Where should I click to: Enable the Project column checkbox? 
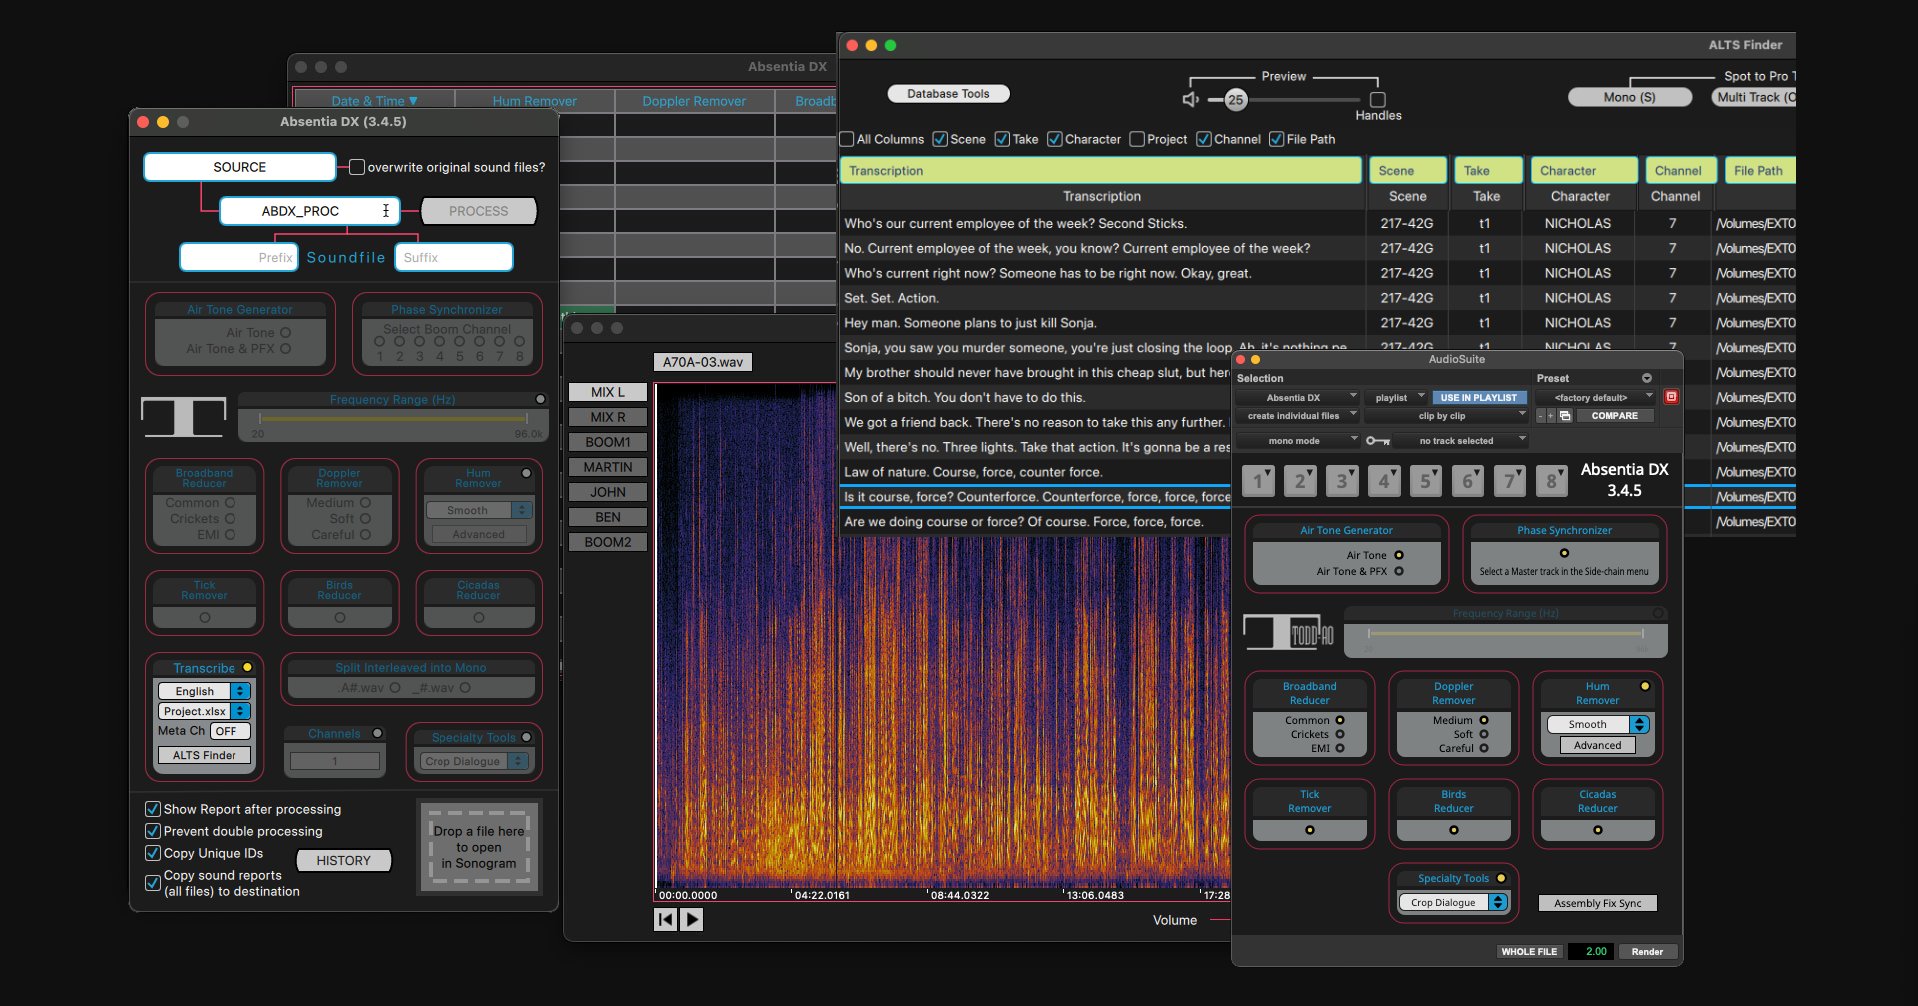pyautogui.click(x=1137, y=139)
